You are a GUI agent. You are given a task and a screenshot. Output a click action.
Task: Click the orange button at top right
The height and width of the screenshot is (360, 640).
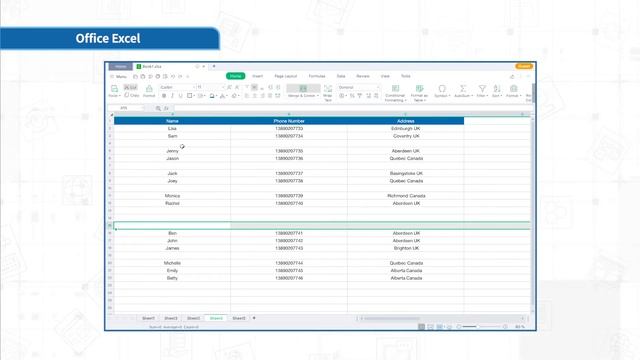coord(524,66)
